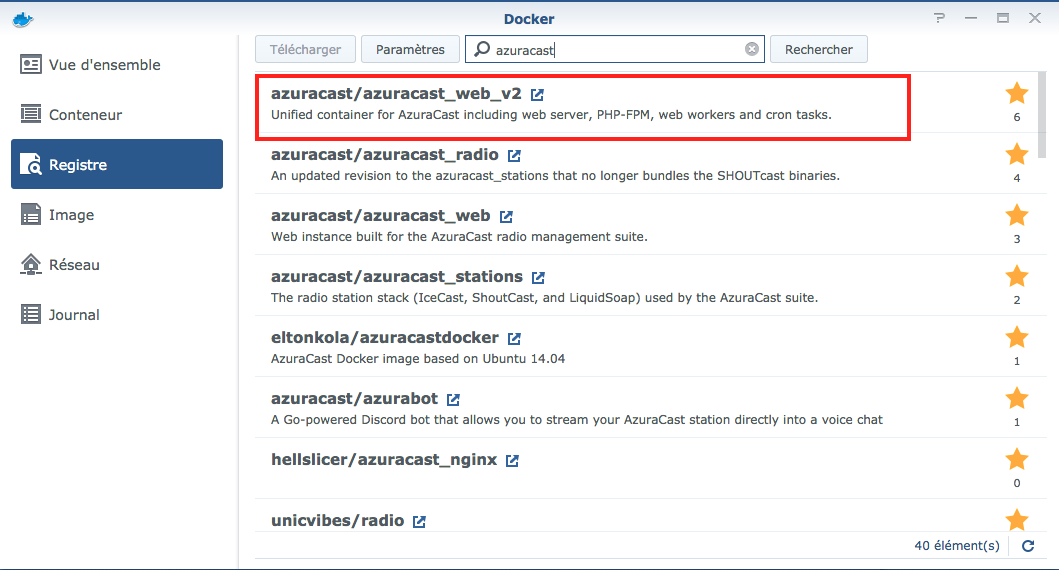This screenshot has height=570, width=1059.
Task: Click the Réseau house icon
Action: coord(30,264)
